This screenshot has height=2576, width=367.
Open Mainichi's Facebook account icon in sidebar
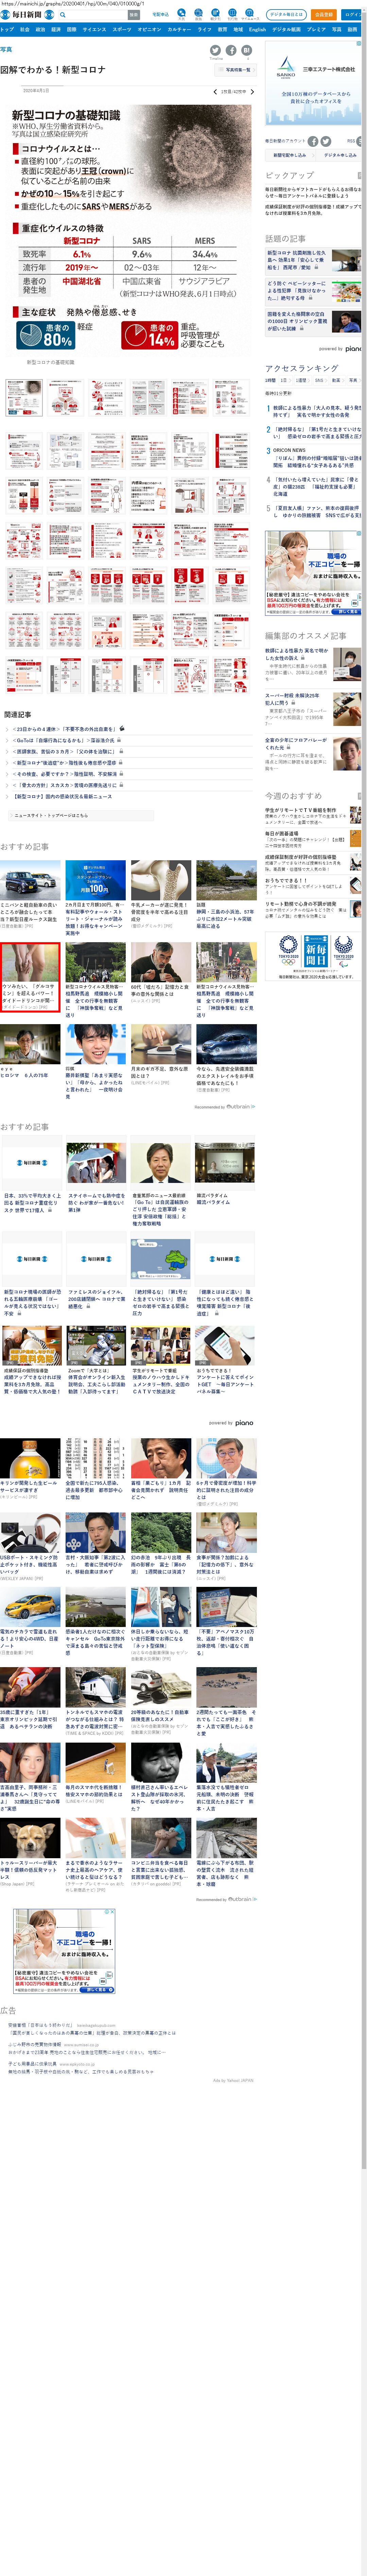pyautogui.click(x=313, y=141)
